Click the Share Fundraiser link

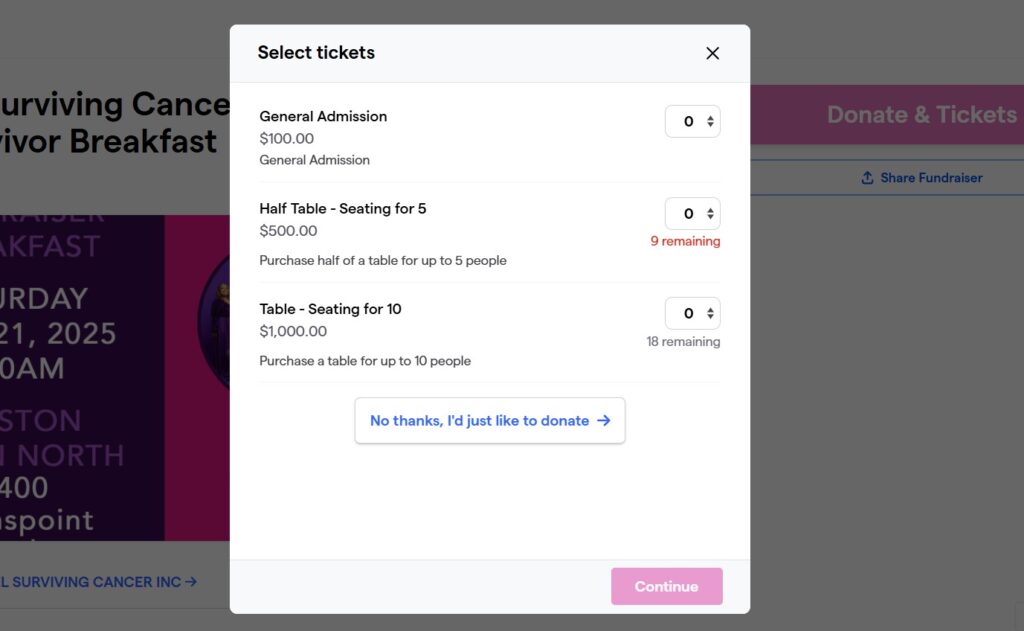tap(931, 178)
